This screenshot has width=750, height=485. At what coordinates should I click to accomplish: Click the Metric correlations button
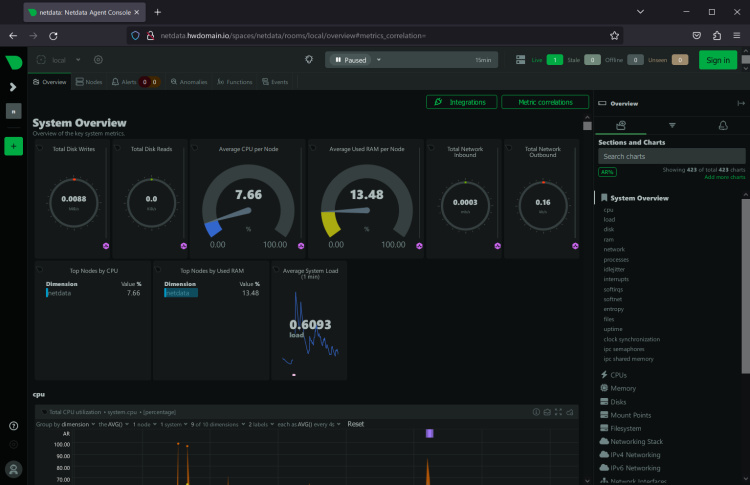(545, 102)
